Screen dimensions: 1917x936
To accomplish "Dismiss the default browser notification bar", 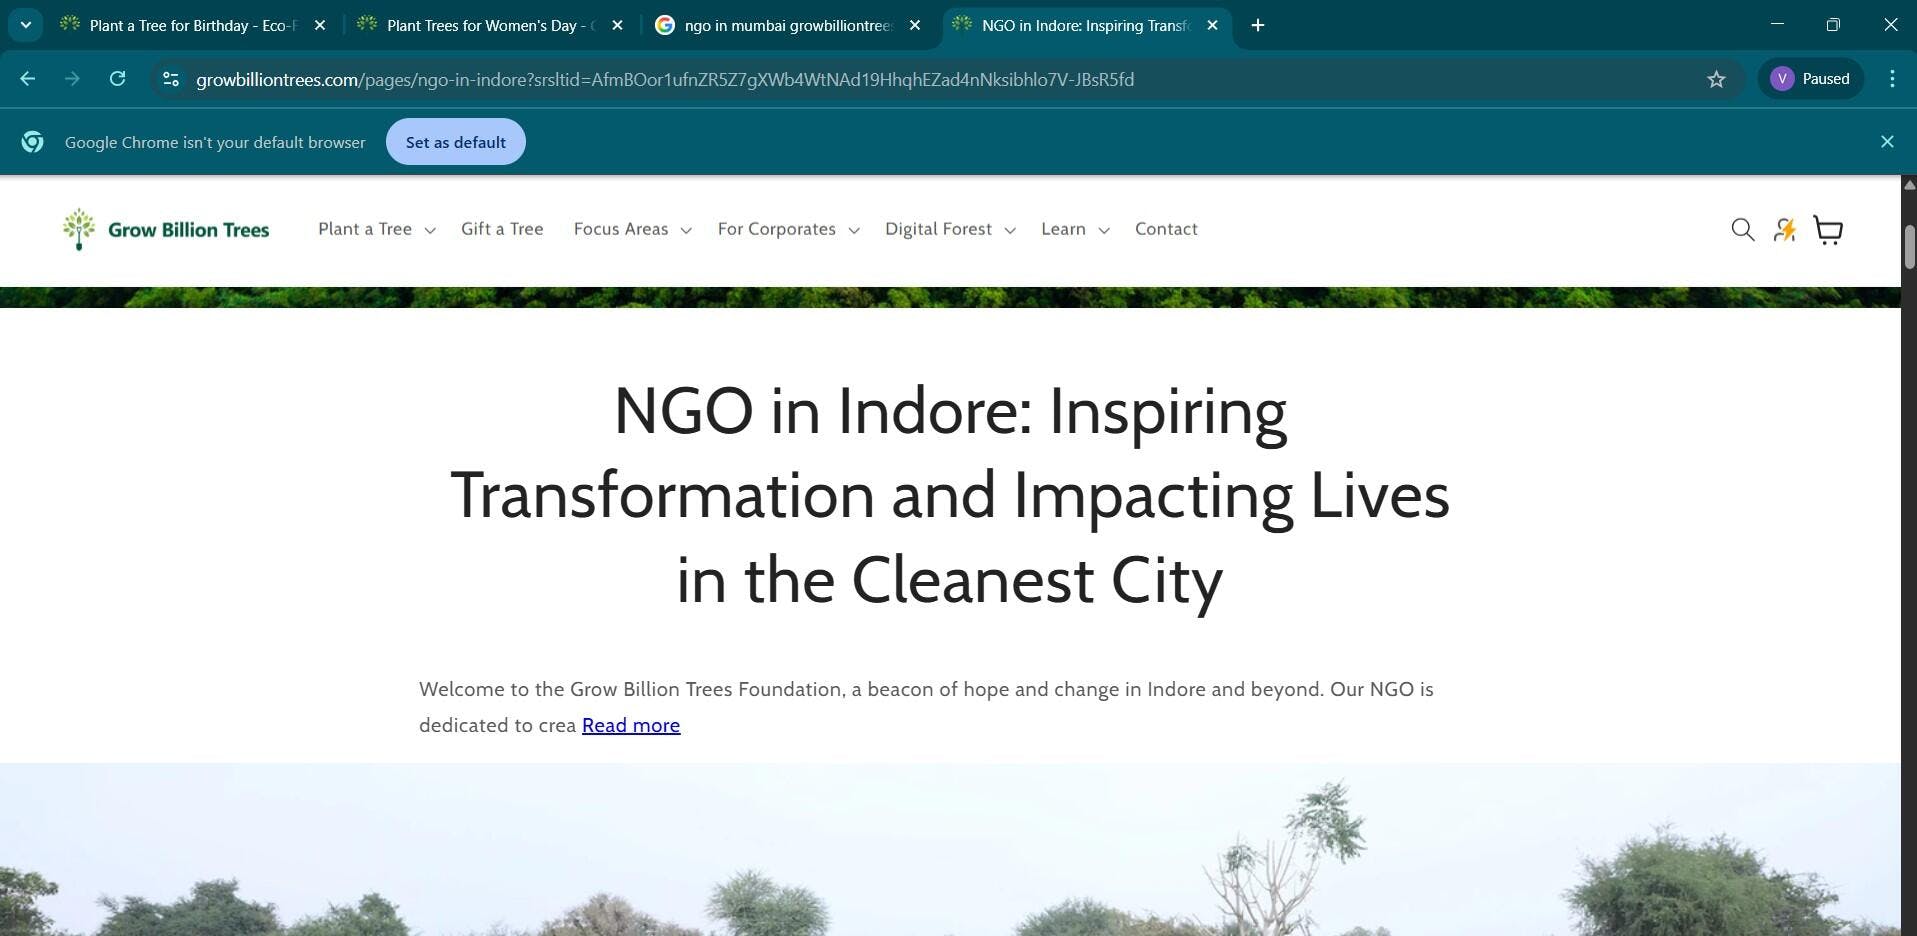I will click(1886, 142).
